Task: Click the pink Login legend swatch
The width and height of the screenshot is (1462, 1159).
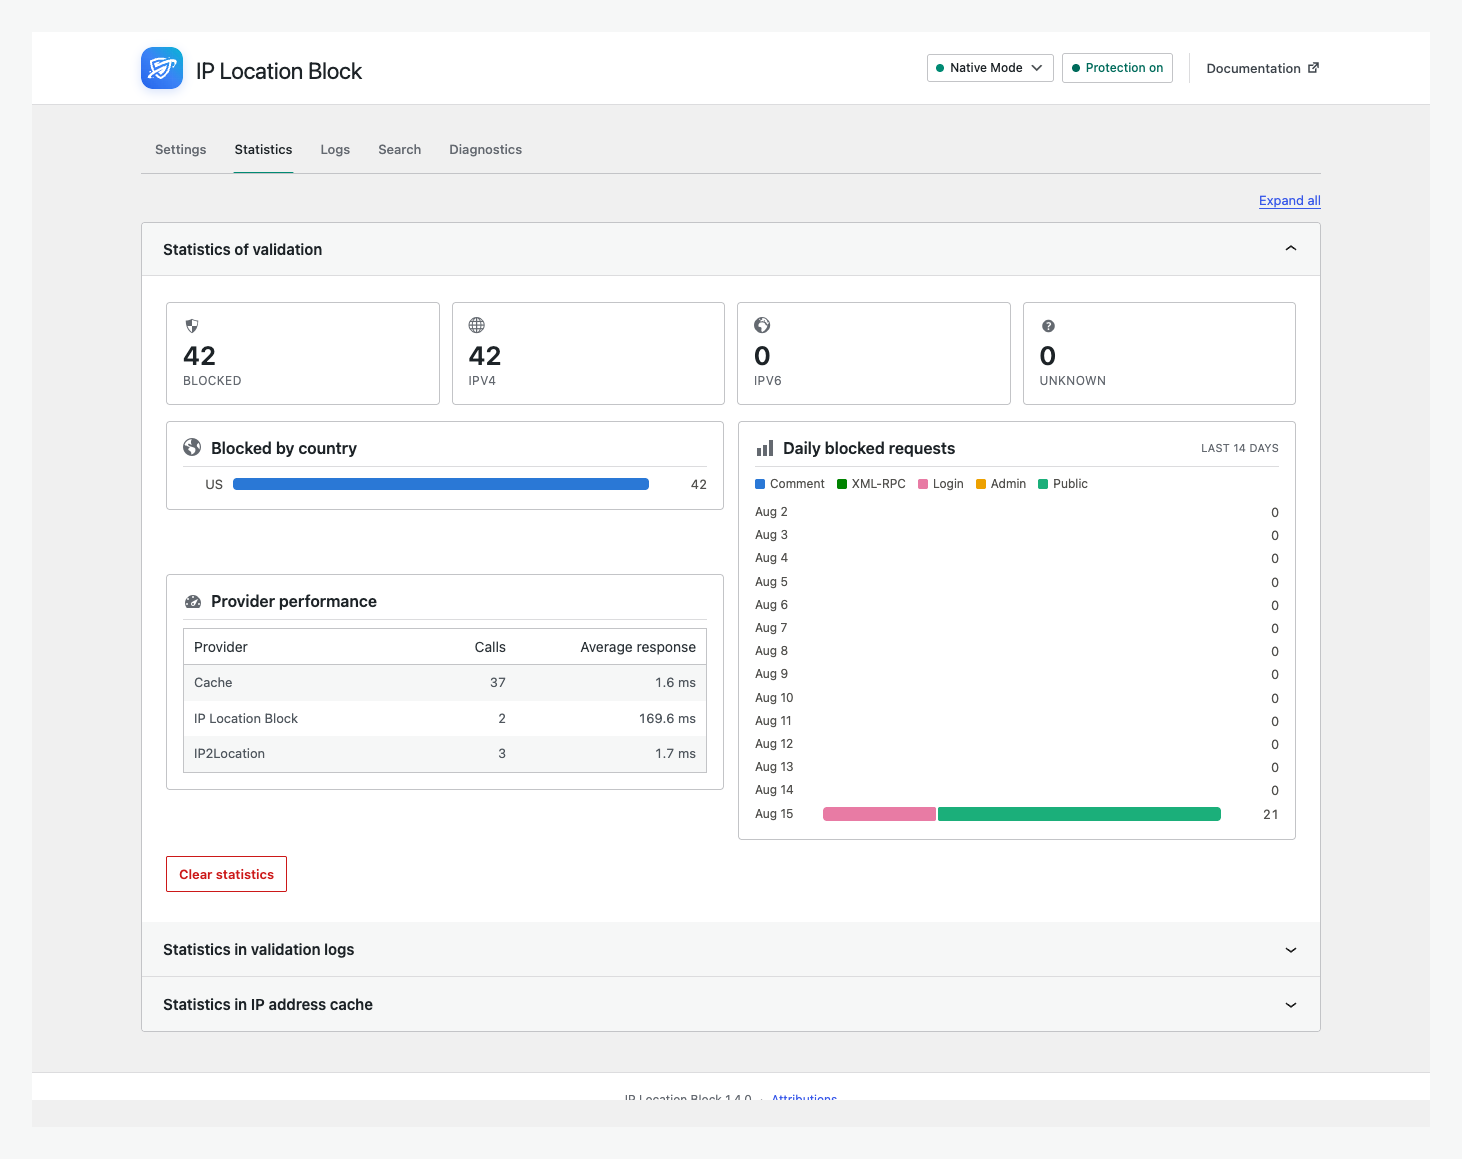Action: 923,484
